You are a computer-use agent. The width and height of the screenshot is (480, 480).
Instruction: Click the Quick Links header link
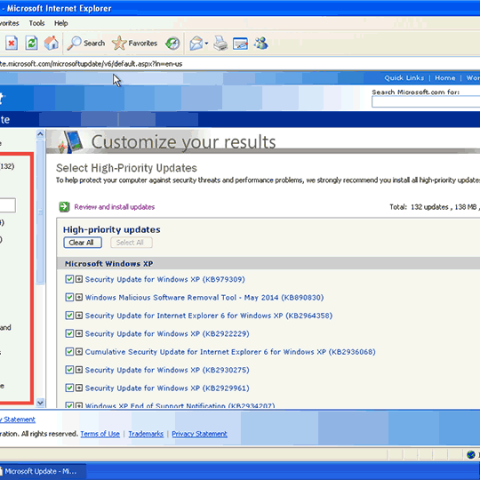[404, 78]
